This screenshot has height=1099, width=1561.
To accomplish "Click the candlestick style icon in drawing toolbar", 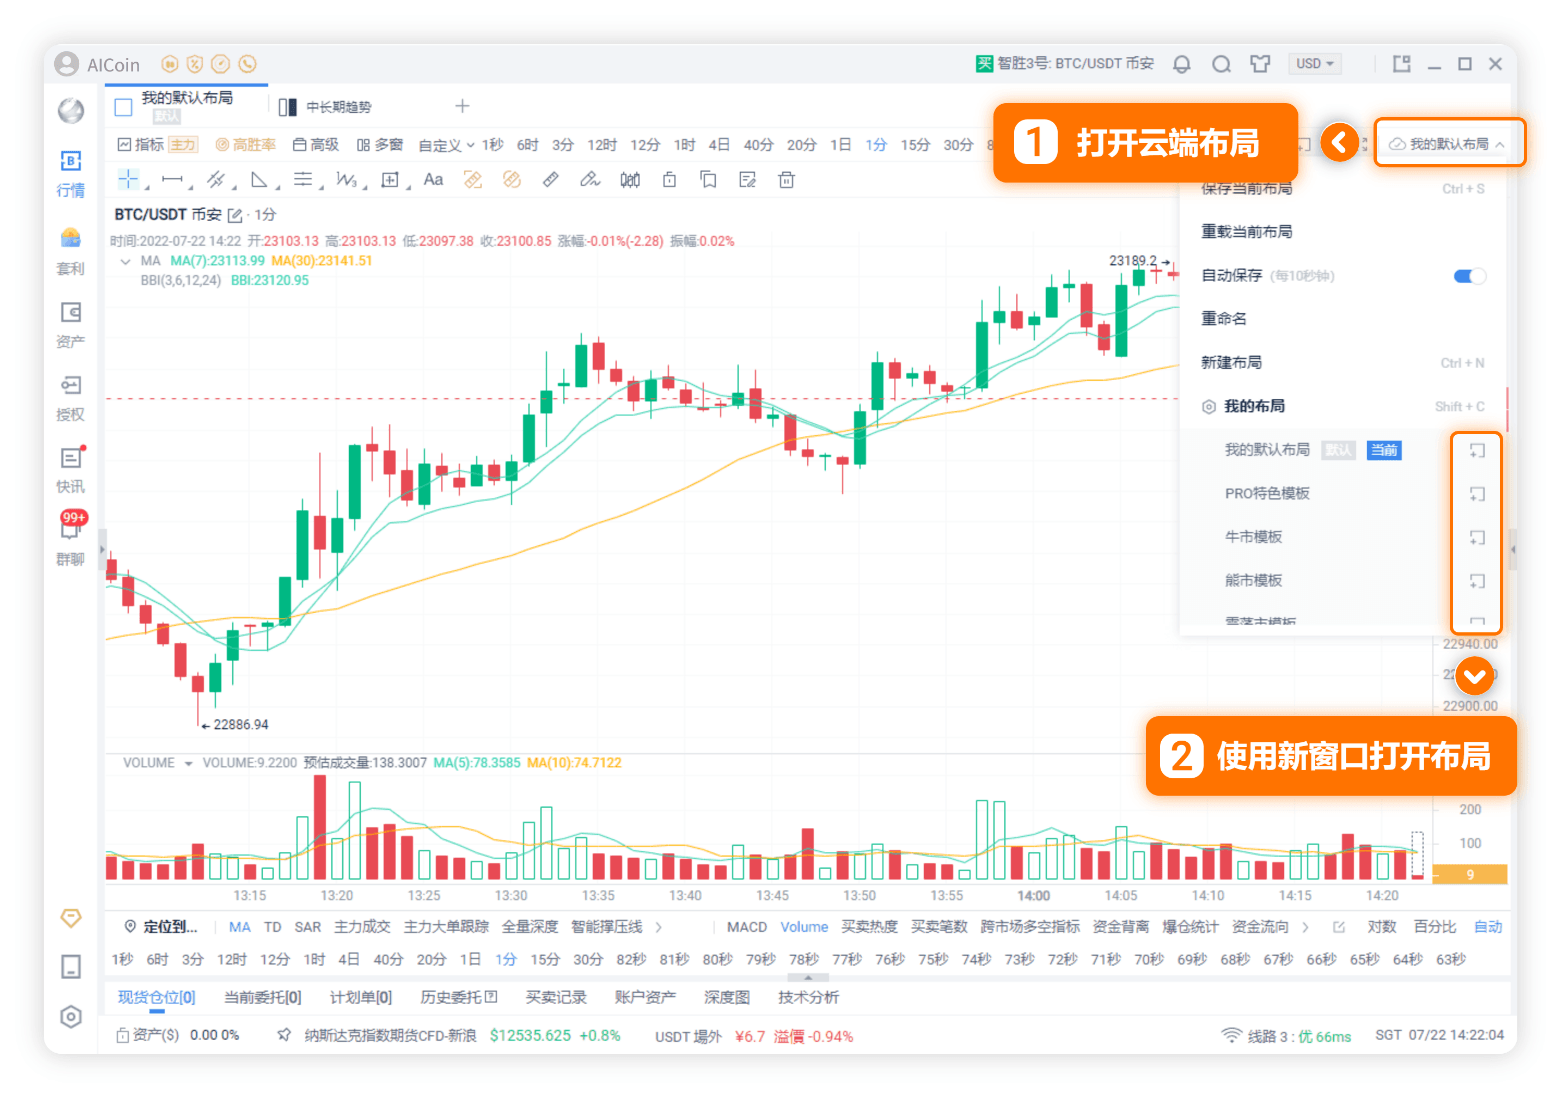I will [x=630, y=180].
